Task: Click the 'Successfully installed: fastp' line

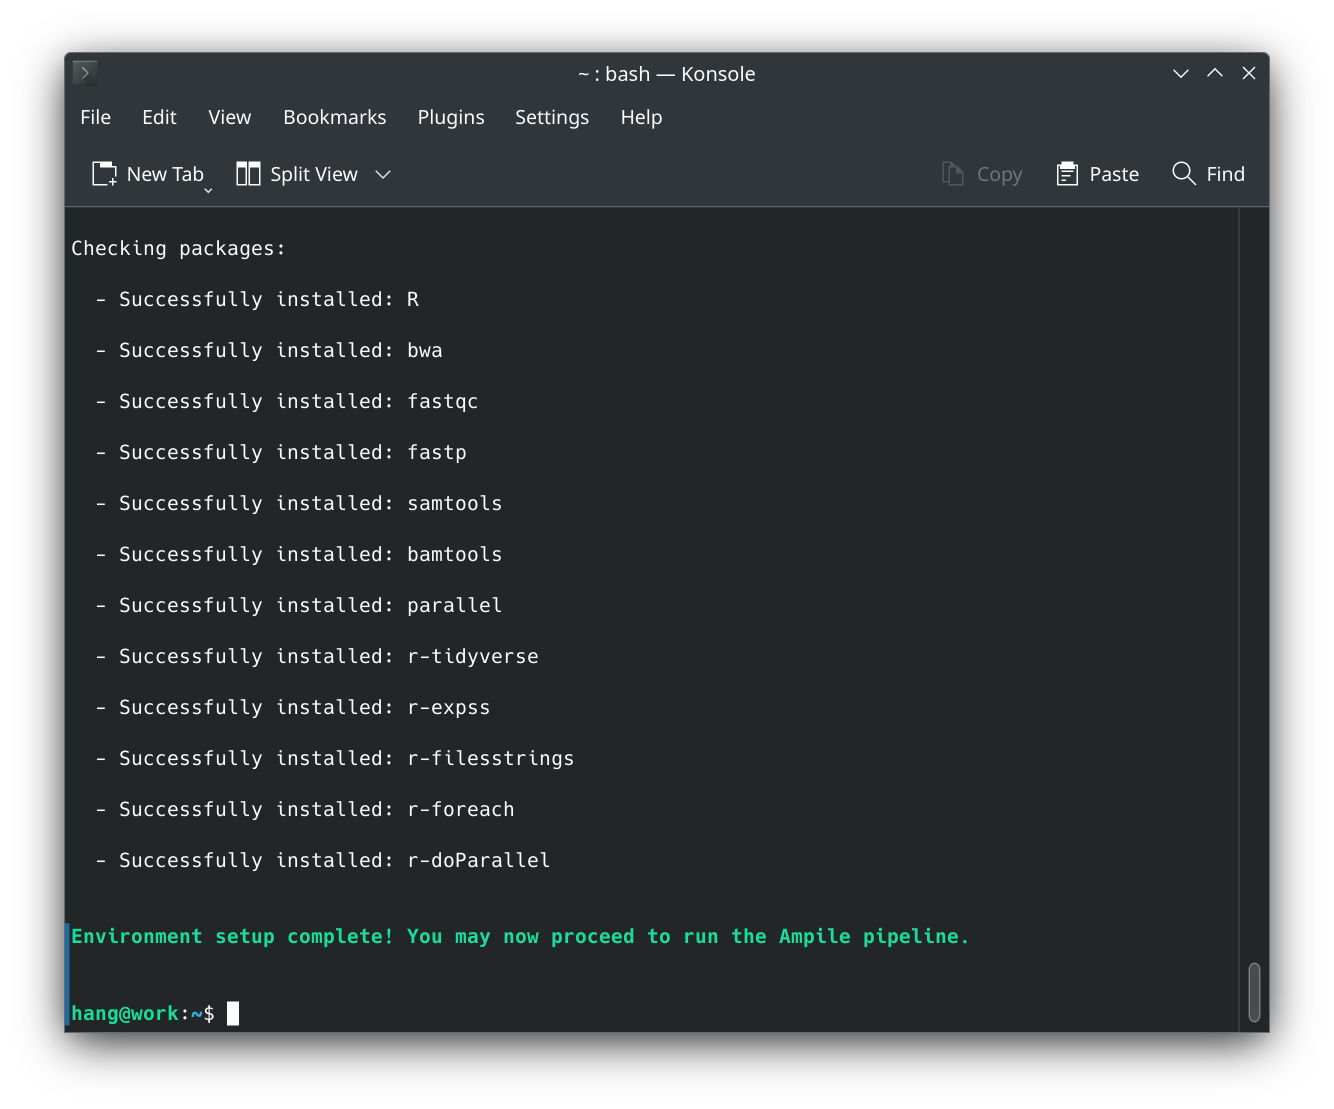Action: click(281, 452)
